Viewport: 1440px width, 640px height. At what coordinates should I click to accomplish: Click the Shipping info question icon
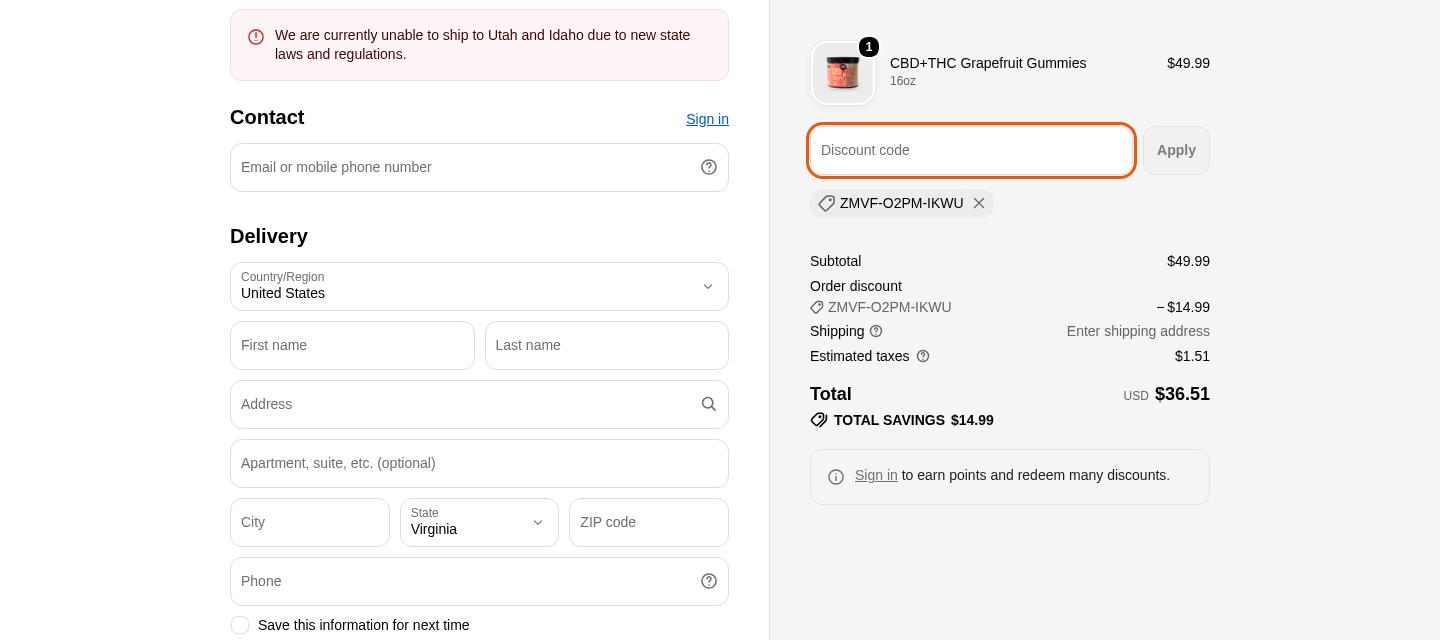(x=876, y=331)
